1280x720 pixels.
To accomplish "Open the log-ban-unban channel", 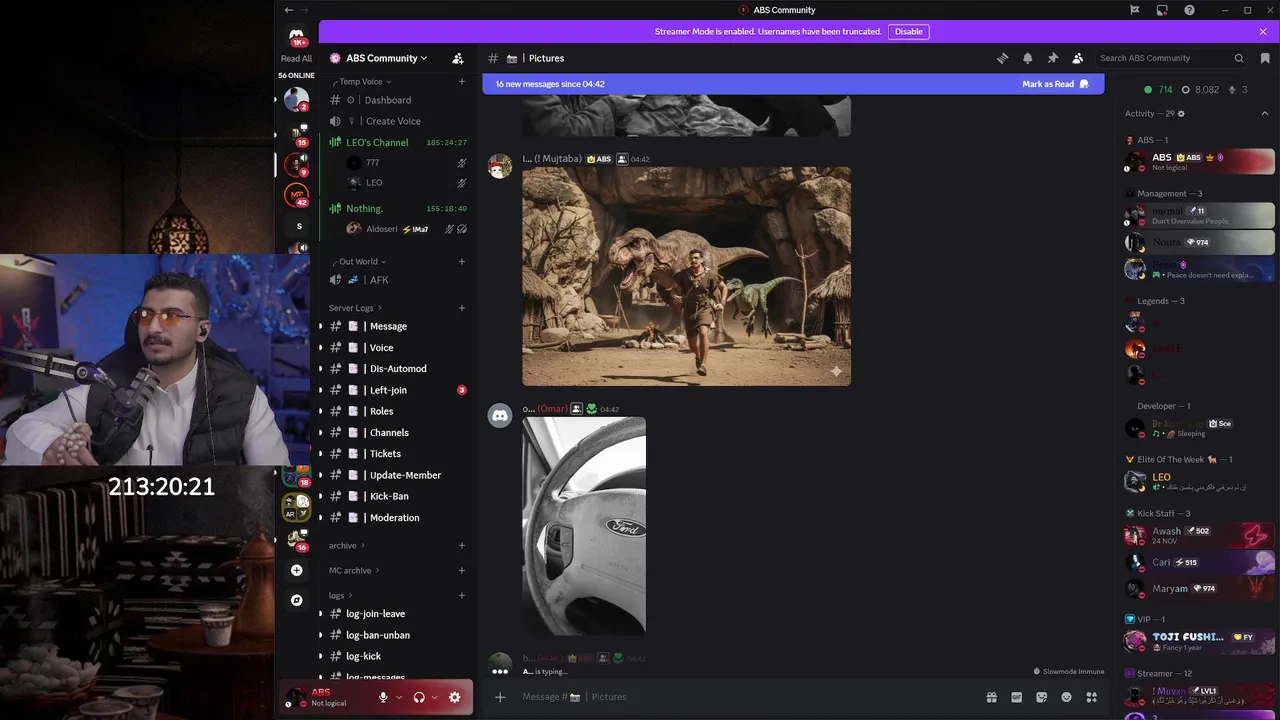I will tap(397, 635).
